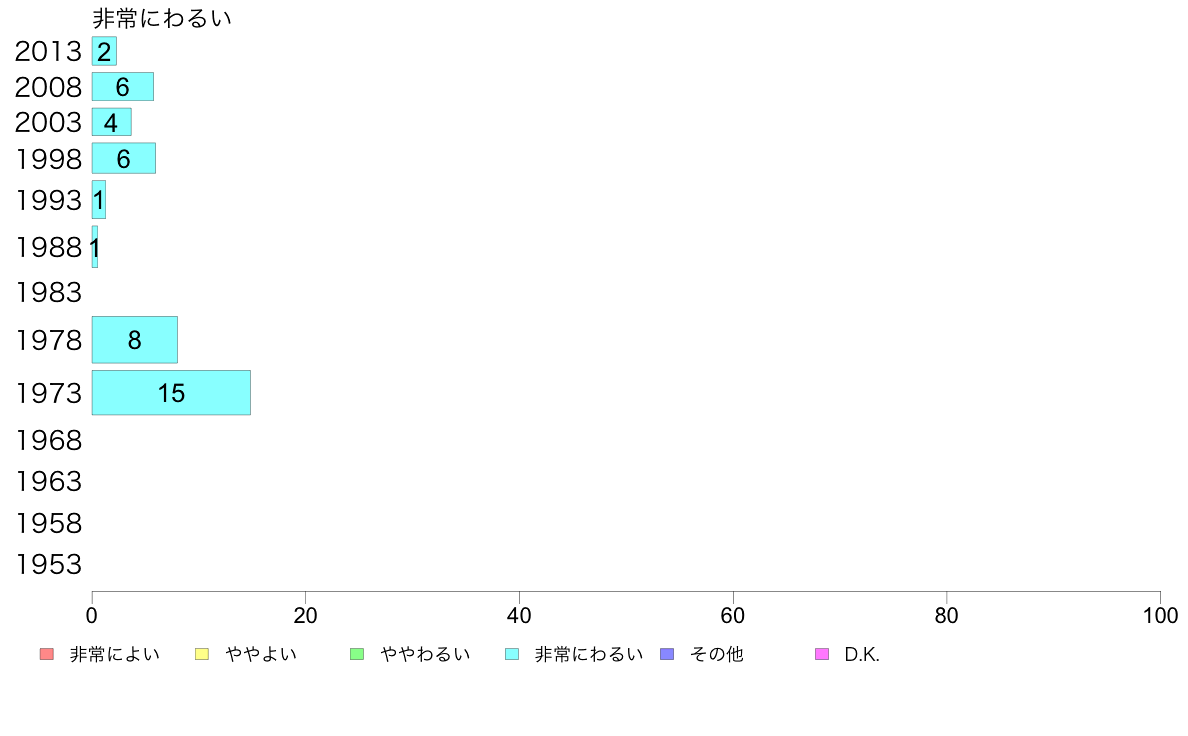Screen dimensions: 1188x736
Task: Click the cyan 非常にわるい legend swatch
Action: point(512,654)
